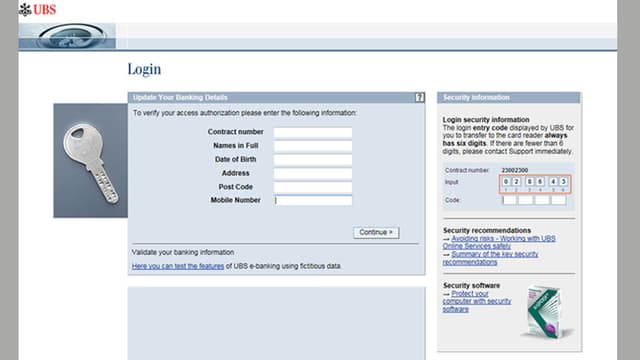Focus the Names in Full field
The width and height of the screenshot is (640, 360).
pos(313,146)
